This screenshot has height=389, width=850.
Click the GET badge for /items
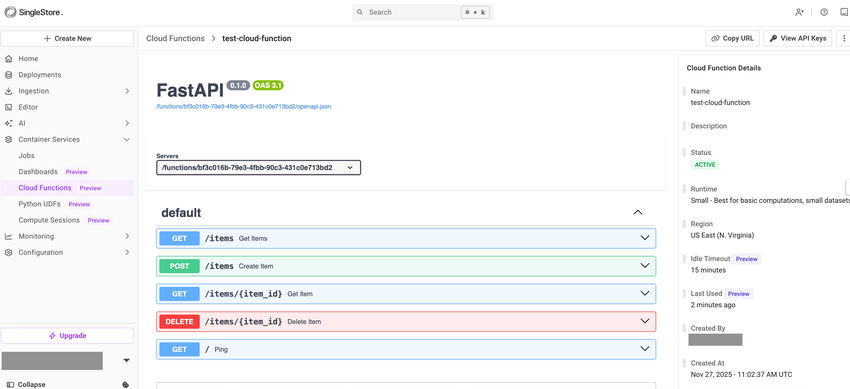click(x=179, y=238)
